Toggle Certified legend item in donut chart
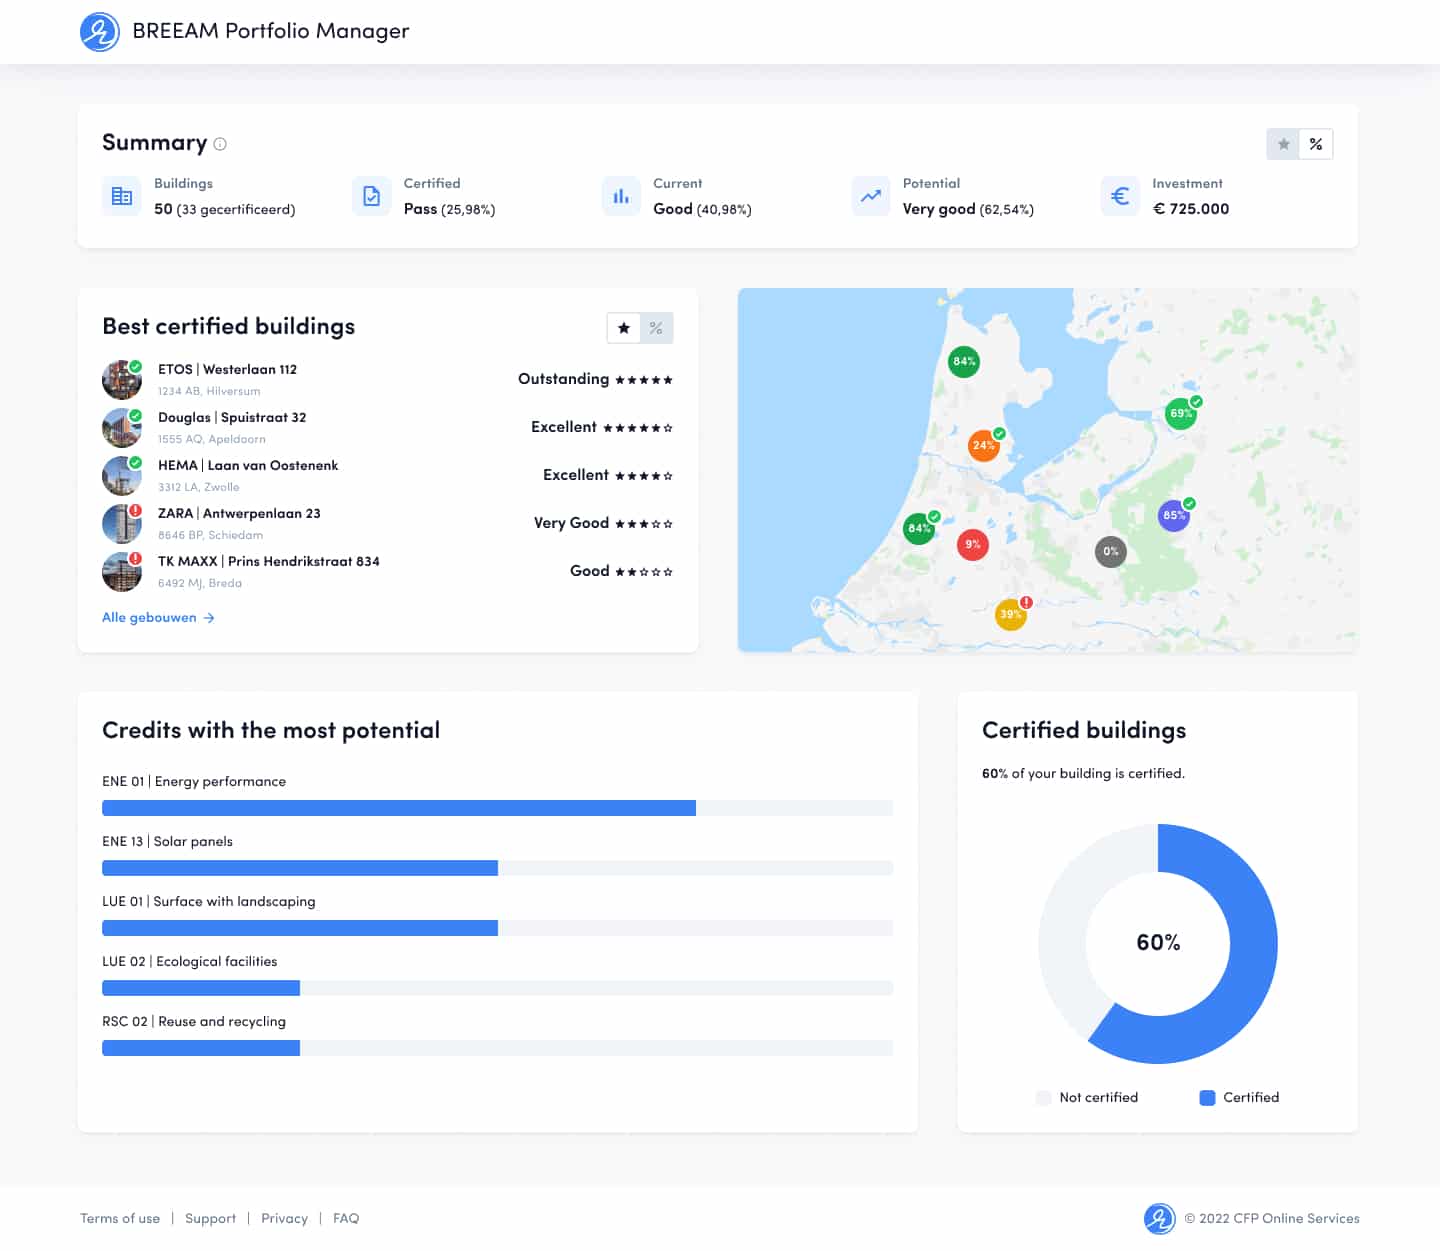The width and height of the screenshot is (1440, 1251). tap(1239, 1098)
